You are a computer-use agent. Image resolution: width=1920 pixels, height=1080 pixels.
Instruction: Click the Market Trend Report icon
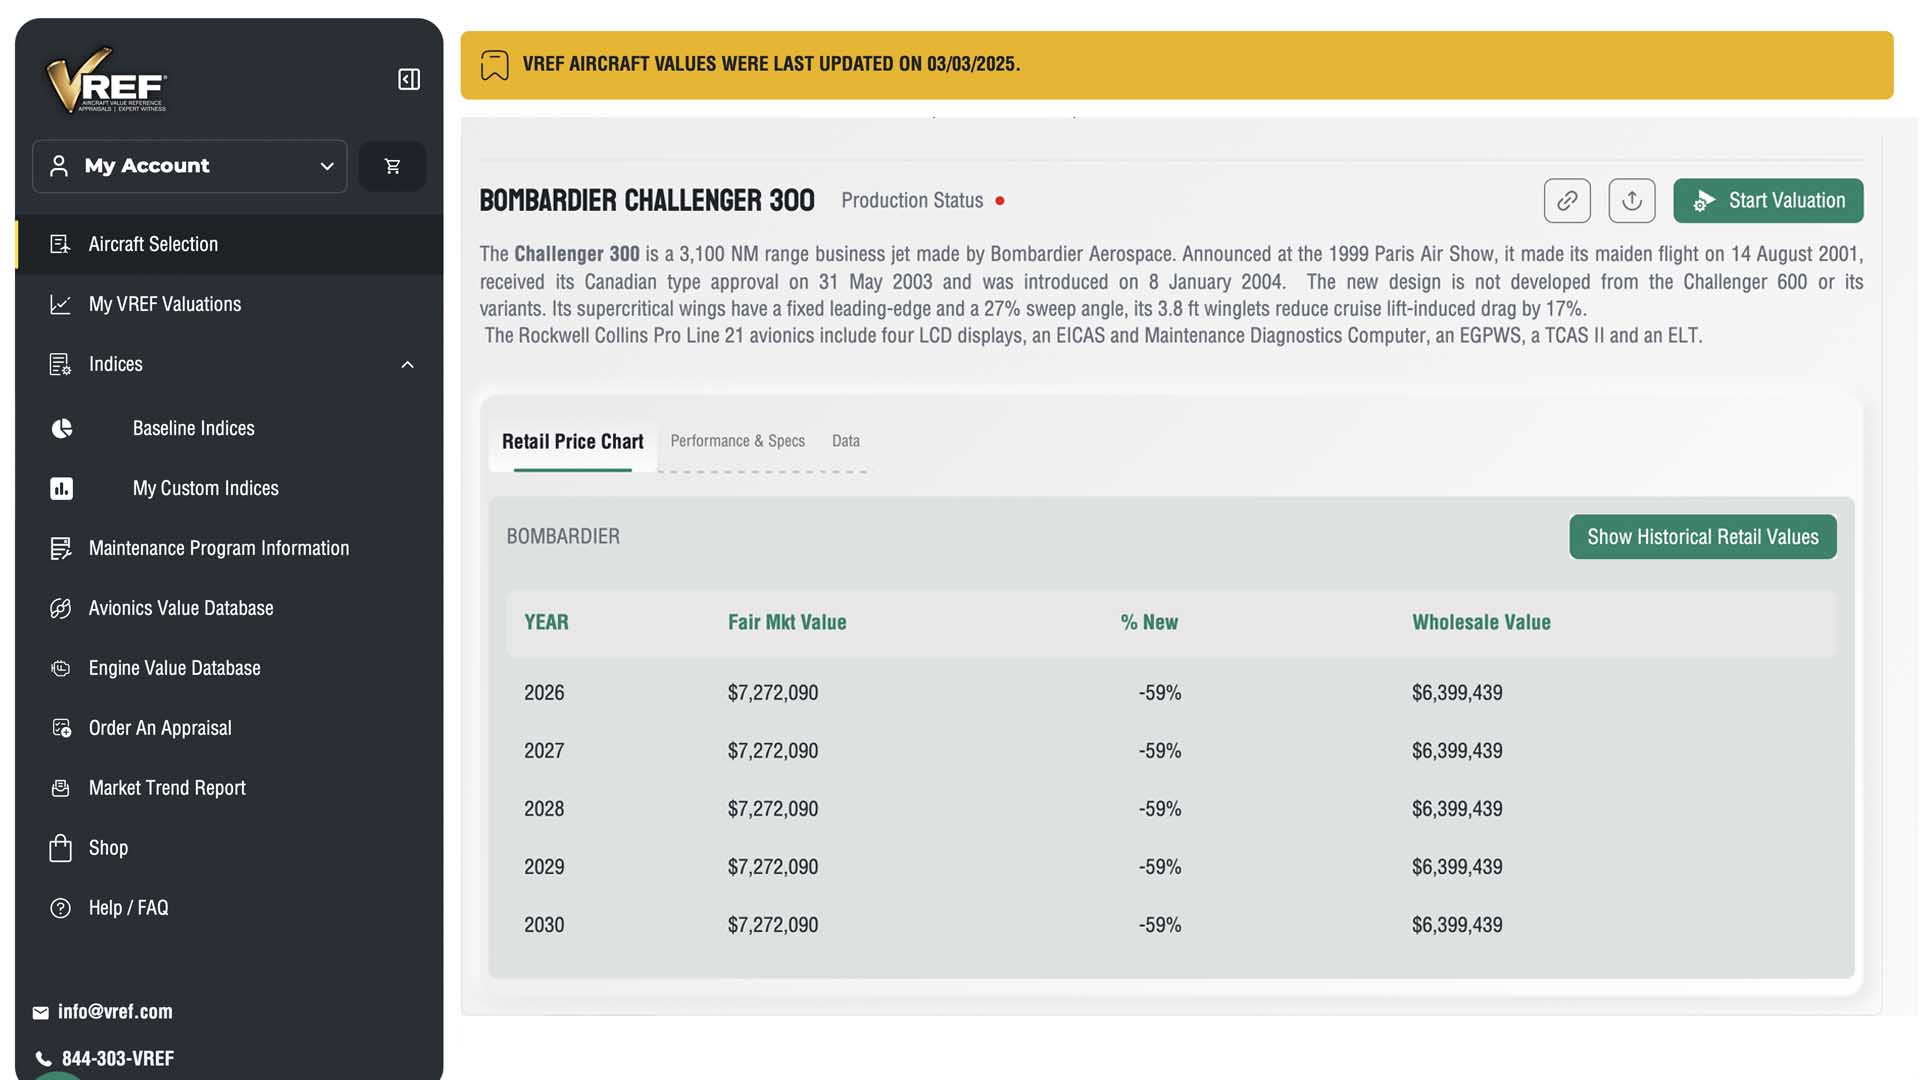[60, 788]
